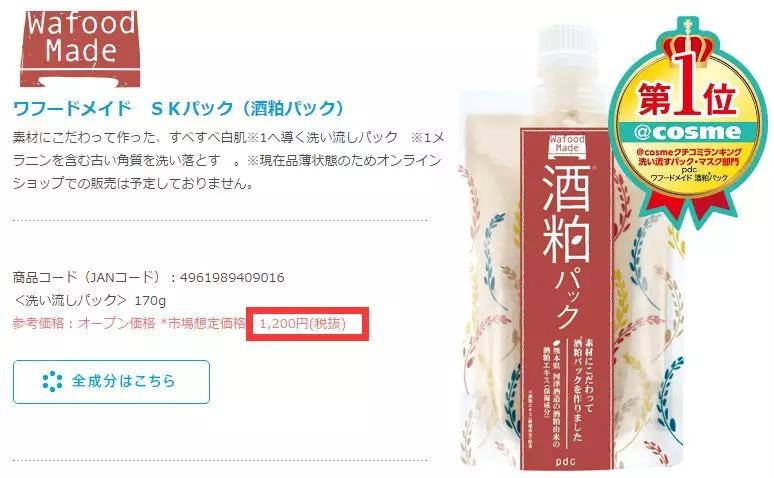Click the red 酒粕 label on package

coord(567,296)
